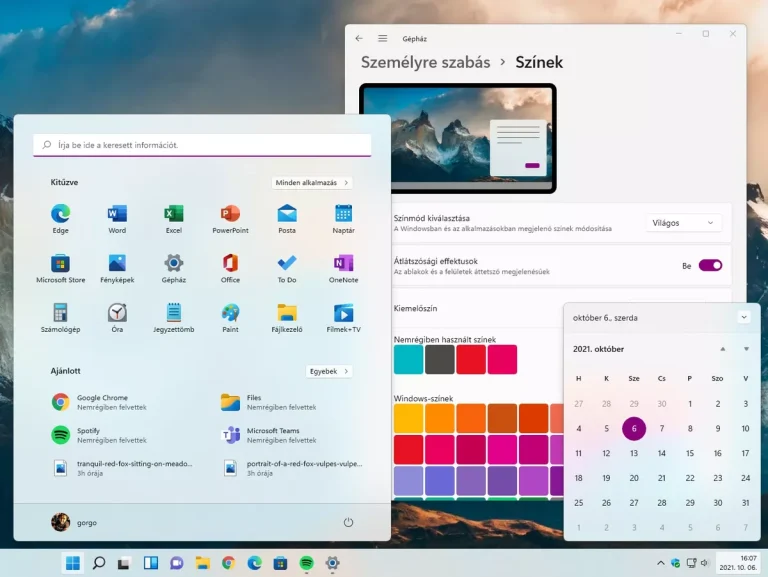The width and height of the screenshot is (768, 577).
Task: Open Számológép calculator app
Action: coord(61,318)
